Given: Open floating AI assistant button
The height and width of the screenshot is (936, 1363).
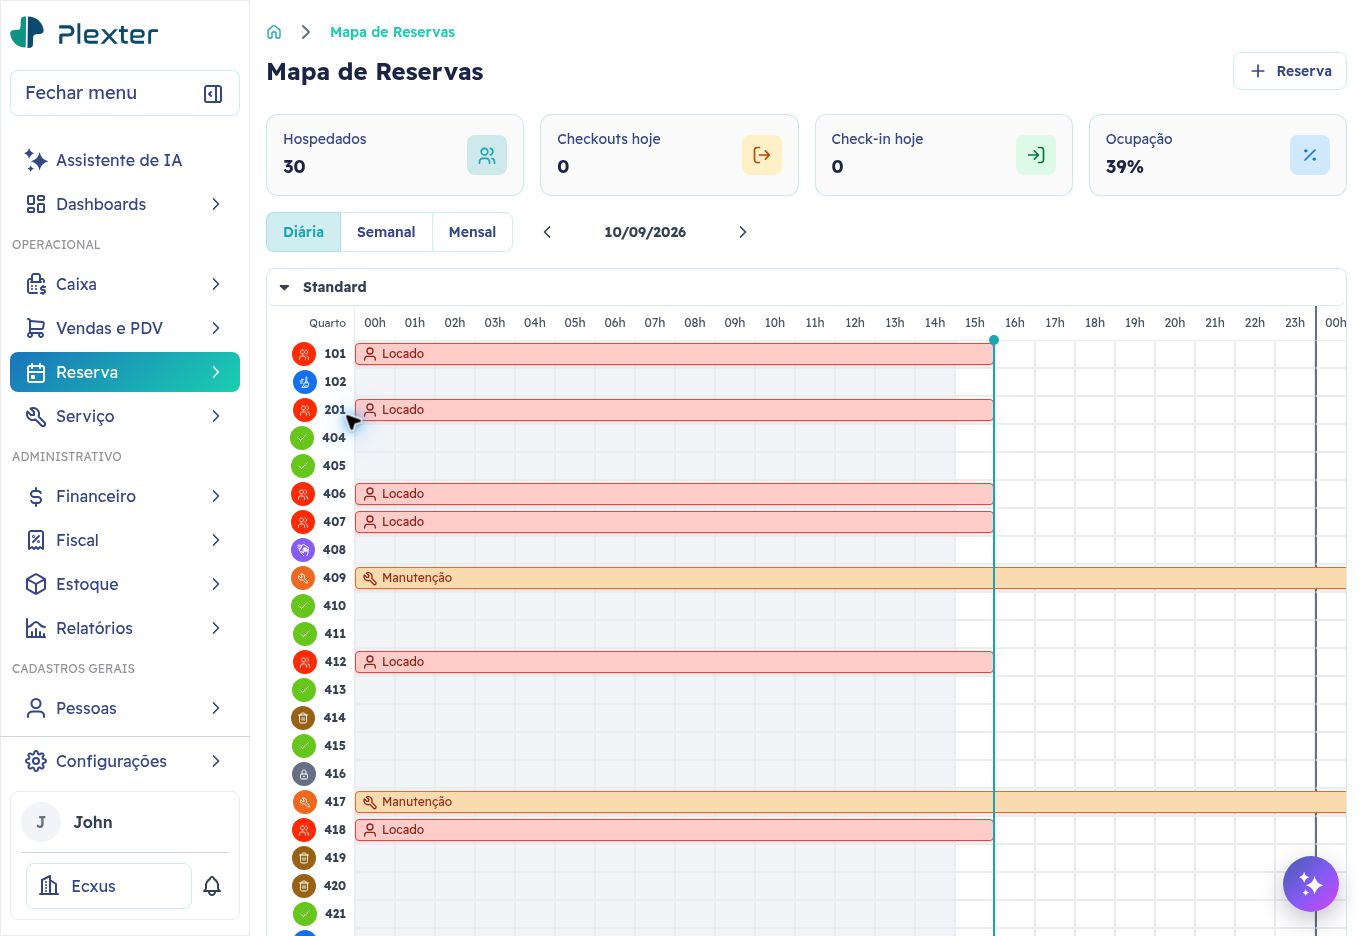Looking at the screenshot, I should click(x=1311, y=884).
